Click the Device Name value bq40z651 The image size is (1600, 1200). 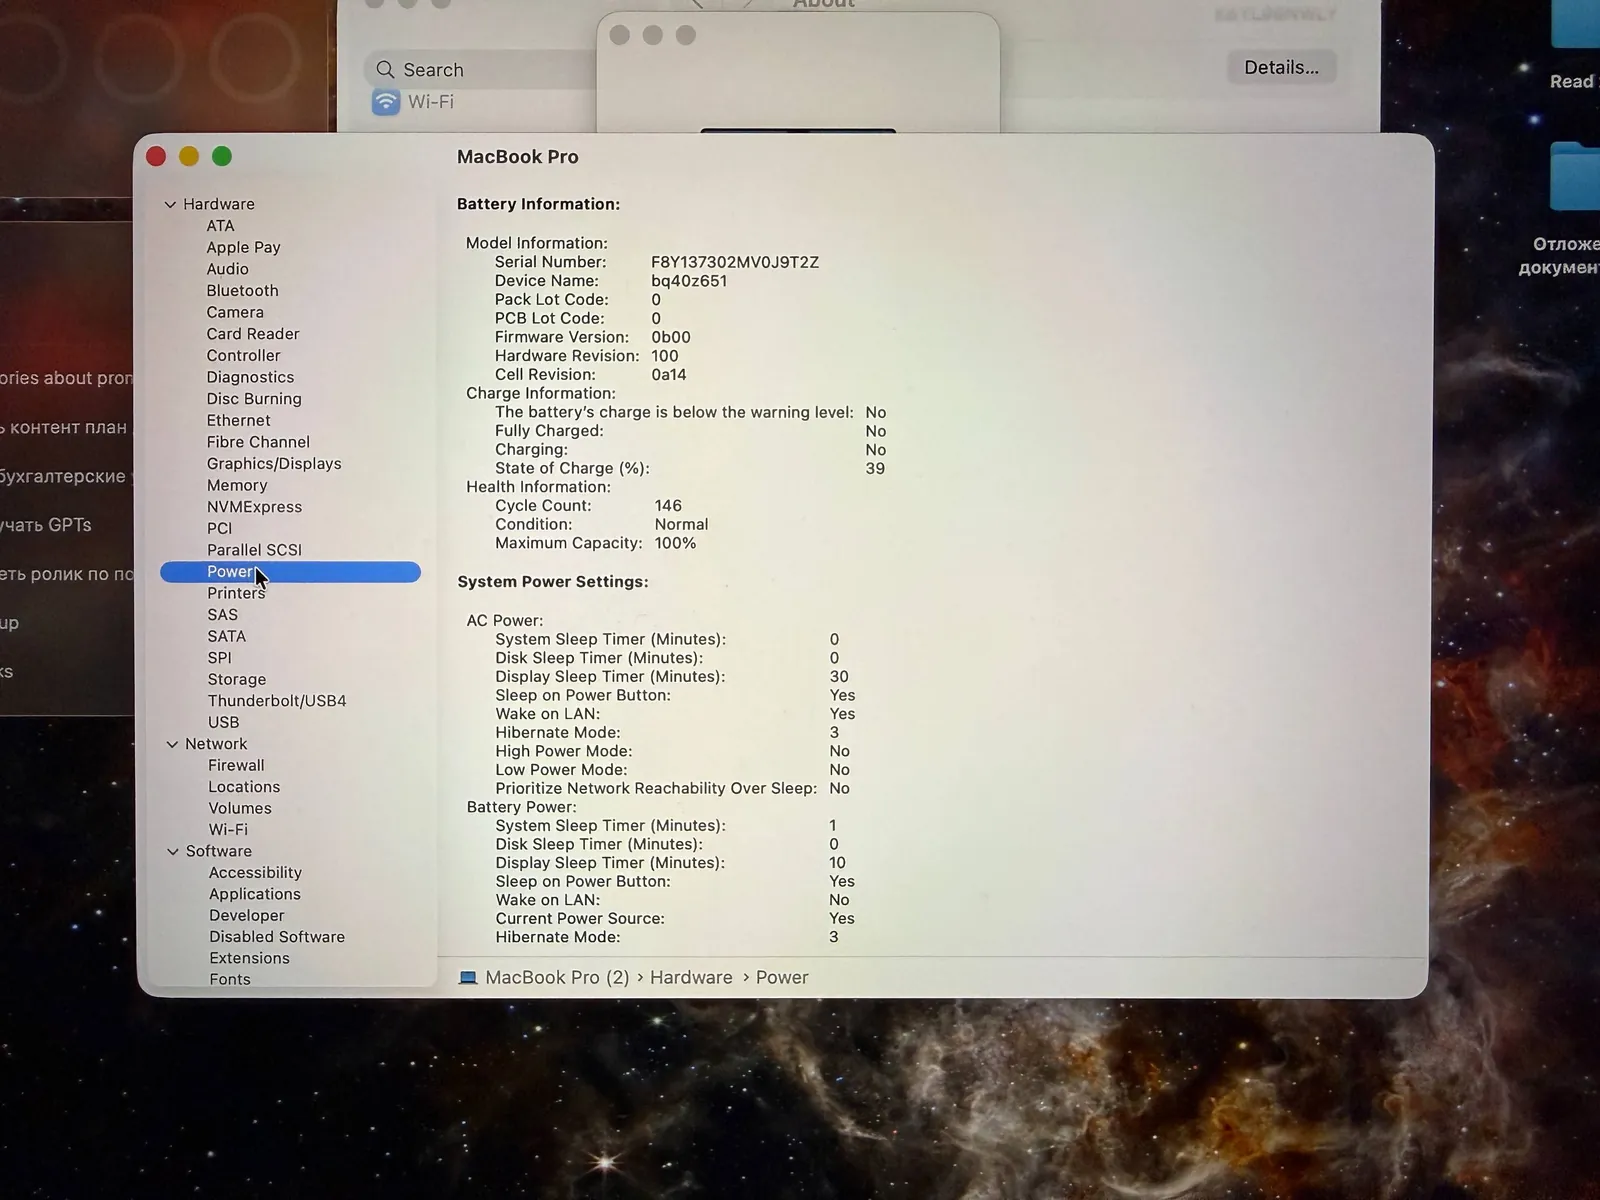click(x=689, y=281)
